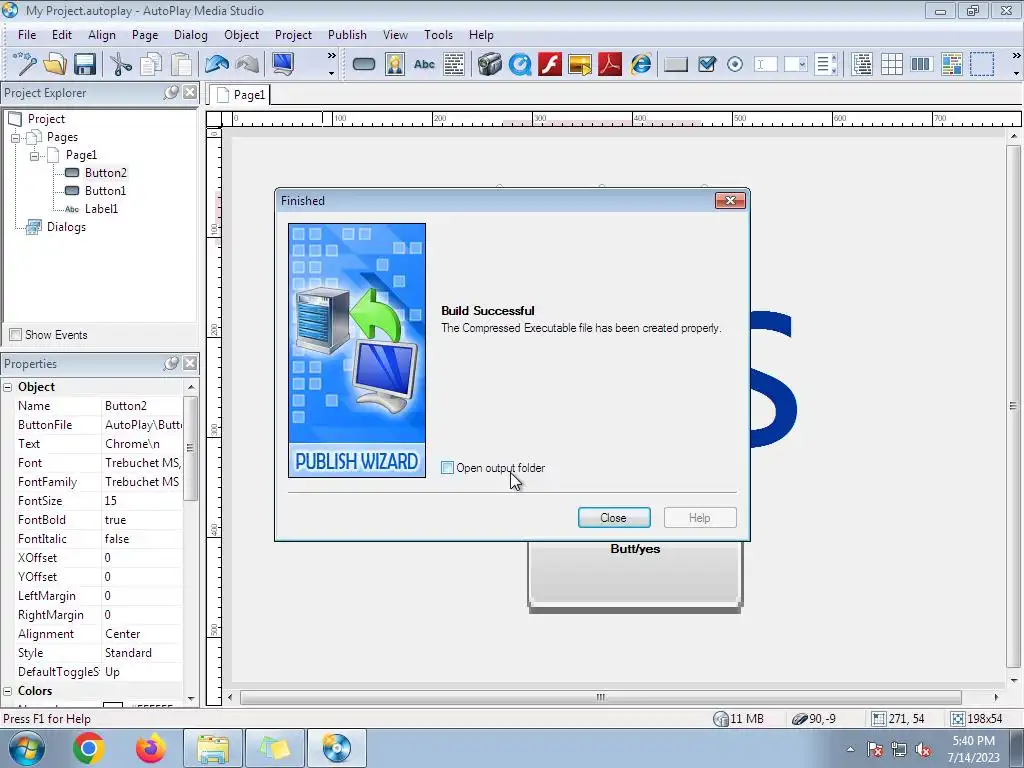The image size is (1024, 768).
Task: Click the Help button in the Finished dialog
Action: point(700,518)
